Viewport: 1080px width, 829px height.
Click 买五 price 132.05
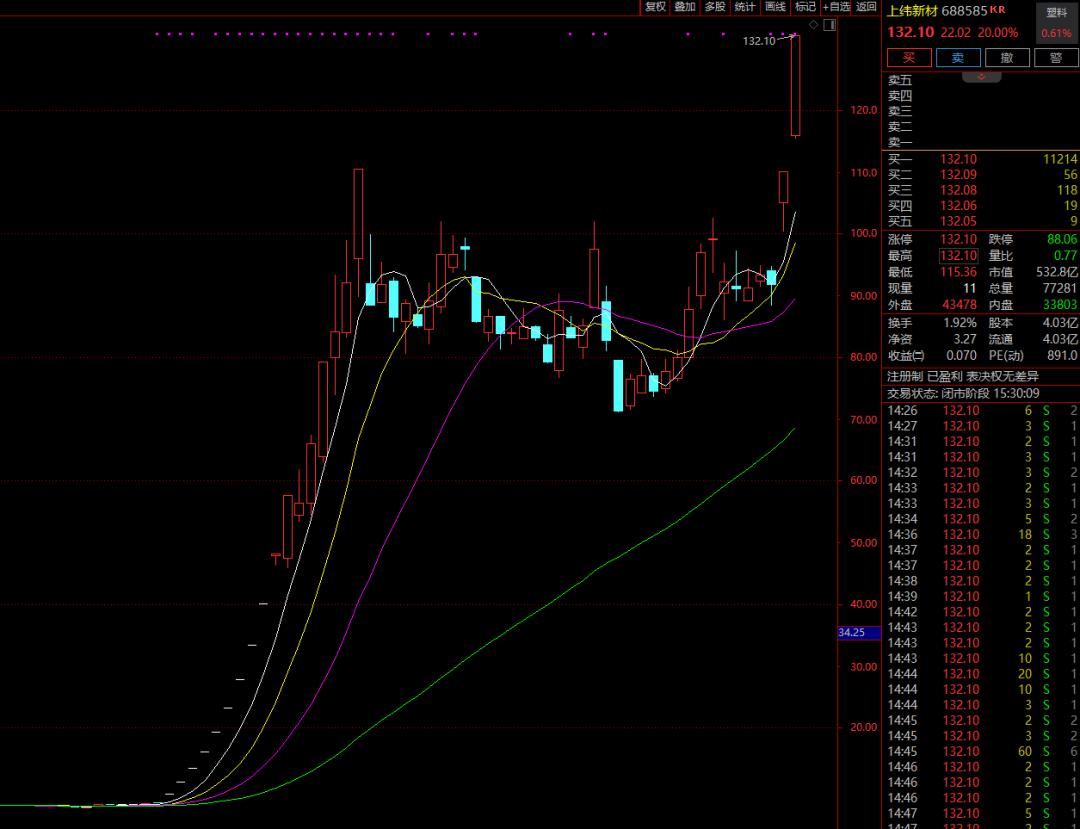pyautogui.click(x=958, y=222)
